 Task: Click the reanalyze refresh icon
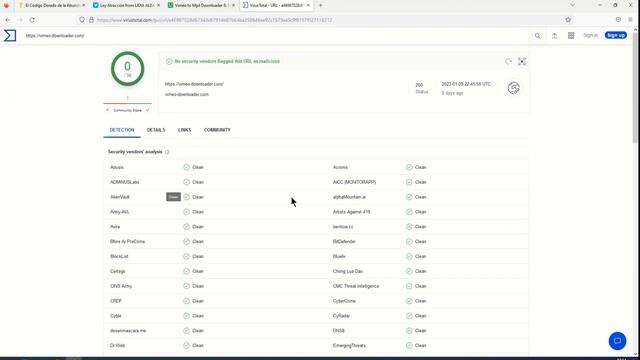click(508, 62)
